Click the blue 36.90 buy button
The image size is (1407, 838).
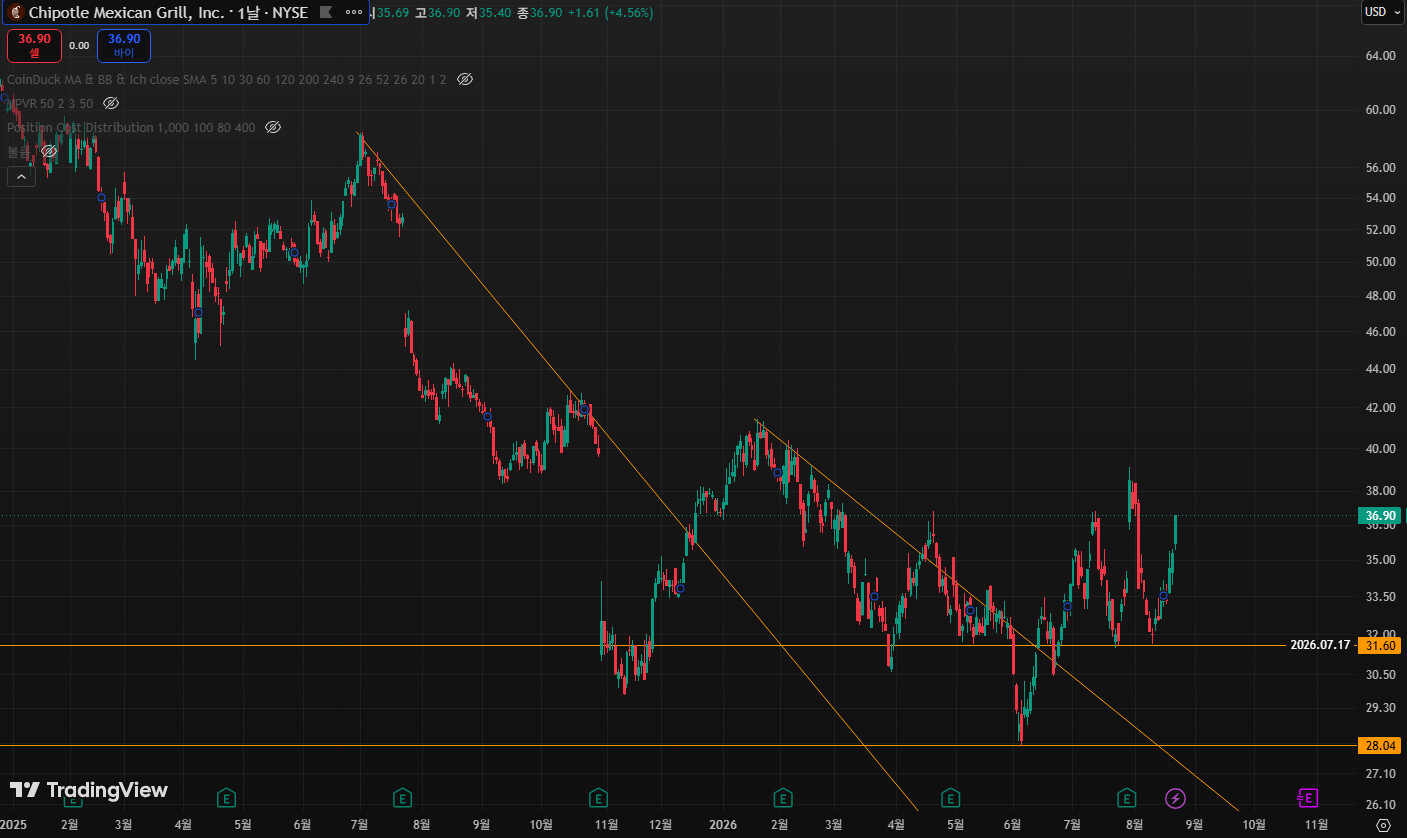pos(124,45)
